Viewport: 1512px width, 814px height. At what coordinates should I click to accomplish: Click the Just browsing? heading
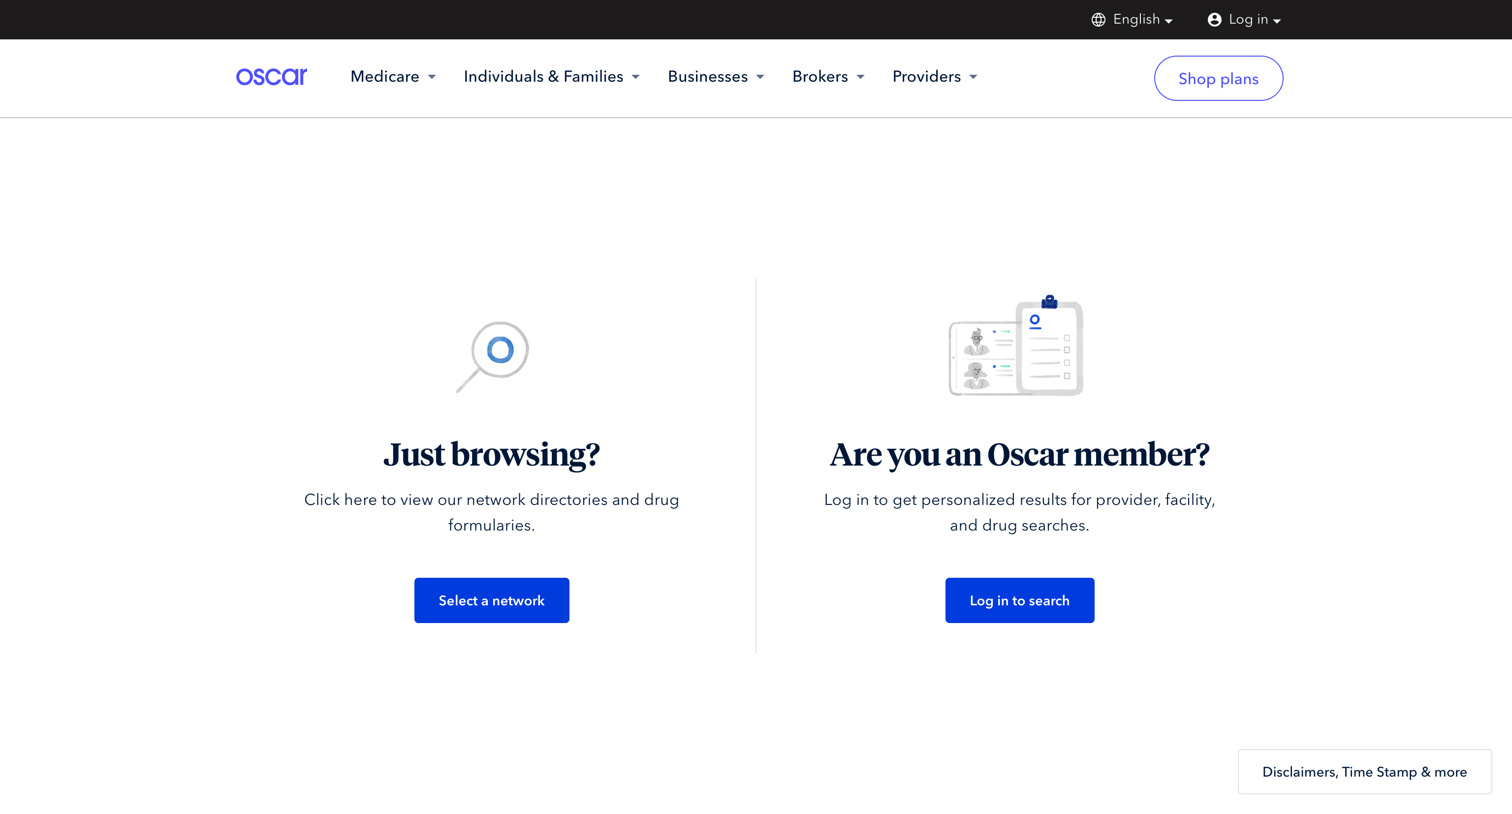[x=492, y=455]
